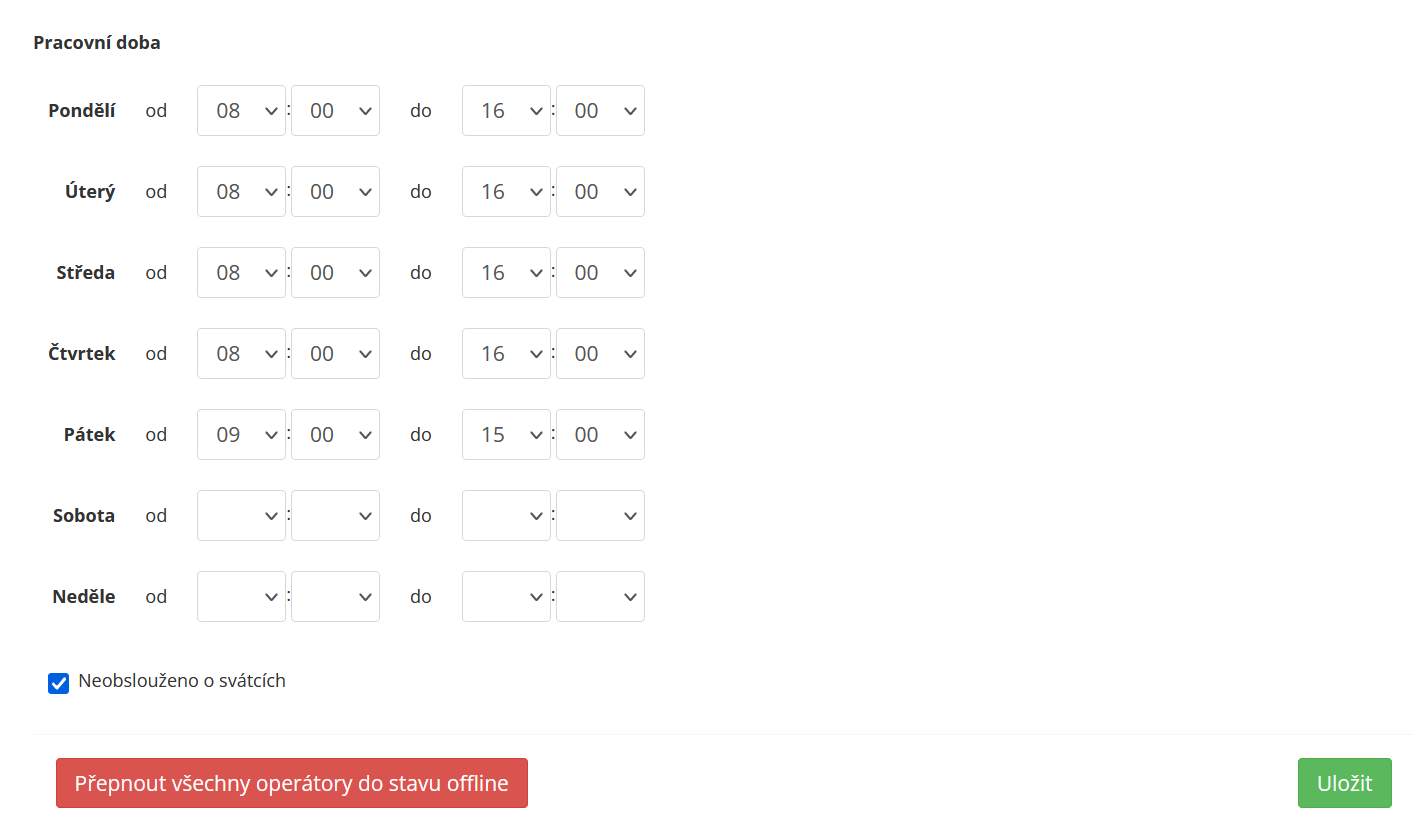Select Pátek start hour 09 dropdown

[x=241, y=435]
